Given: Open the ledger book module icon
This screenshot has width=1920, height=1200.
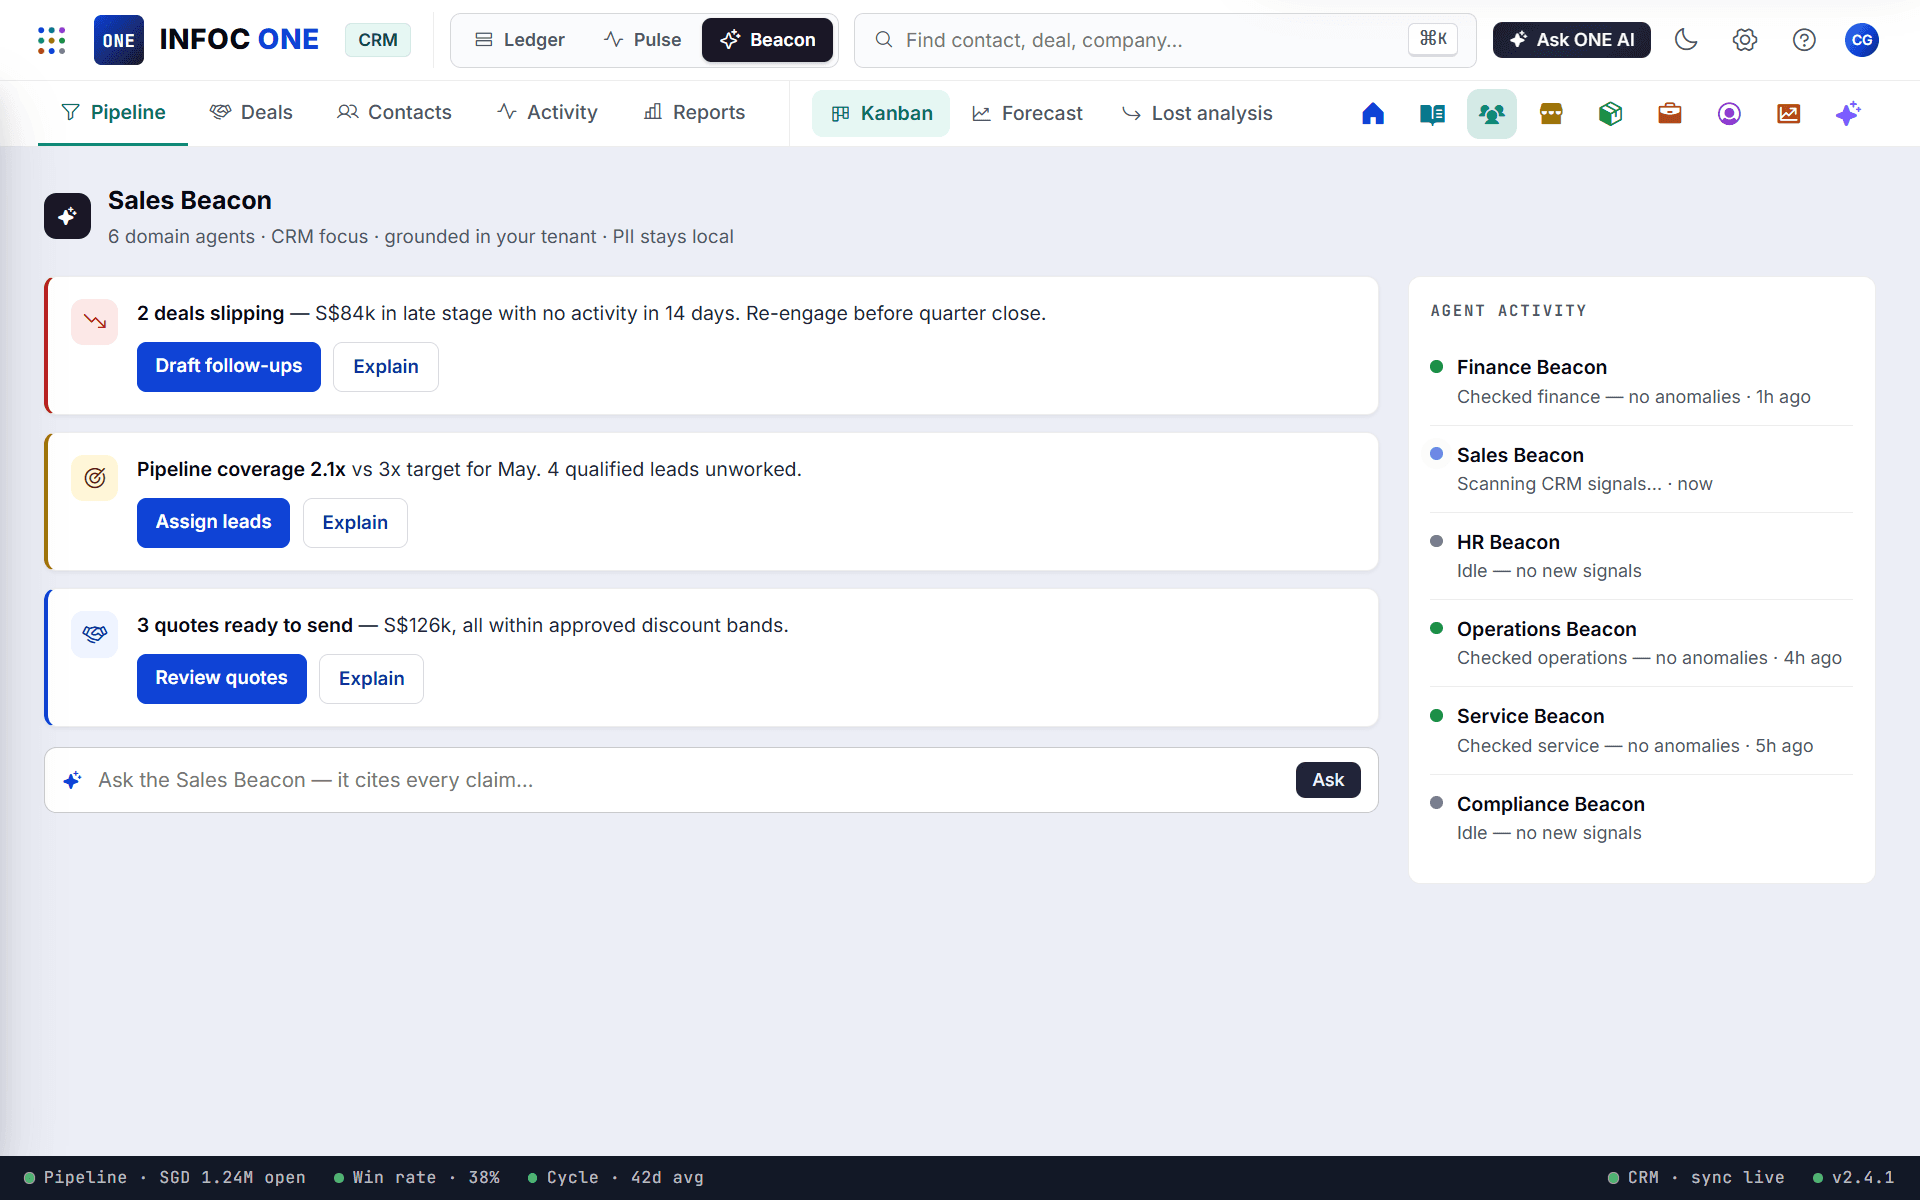Looking at the screenshot, I should click(1432, 114).
